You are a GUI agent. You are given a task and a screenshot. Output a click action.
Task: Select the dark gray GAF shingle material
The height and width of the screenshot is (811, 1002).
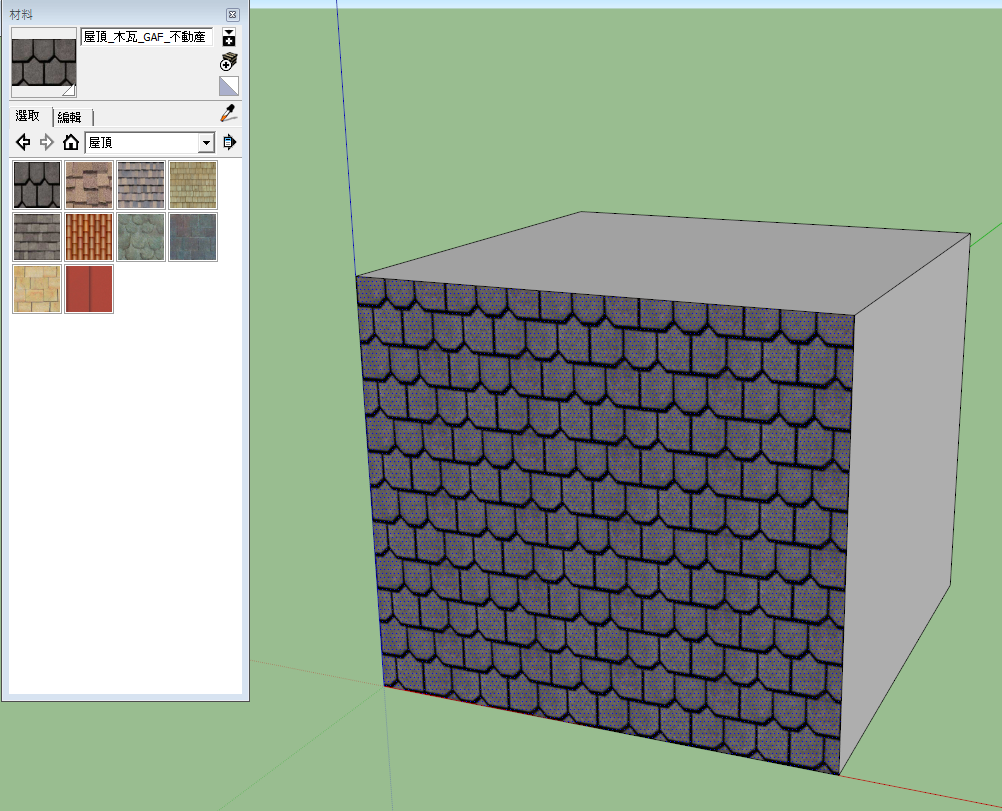[37, 185]
